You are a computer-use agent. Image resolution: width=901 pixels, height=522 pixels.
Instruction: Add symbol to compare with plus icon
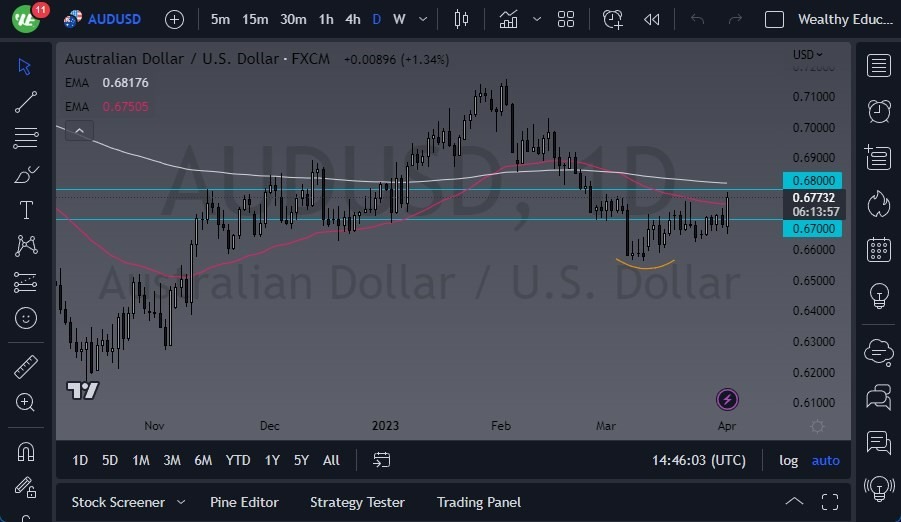pyautogui.click(x=174, y=20)
